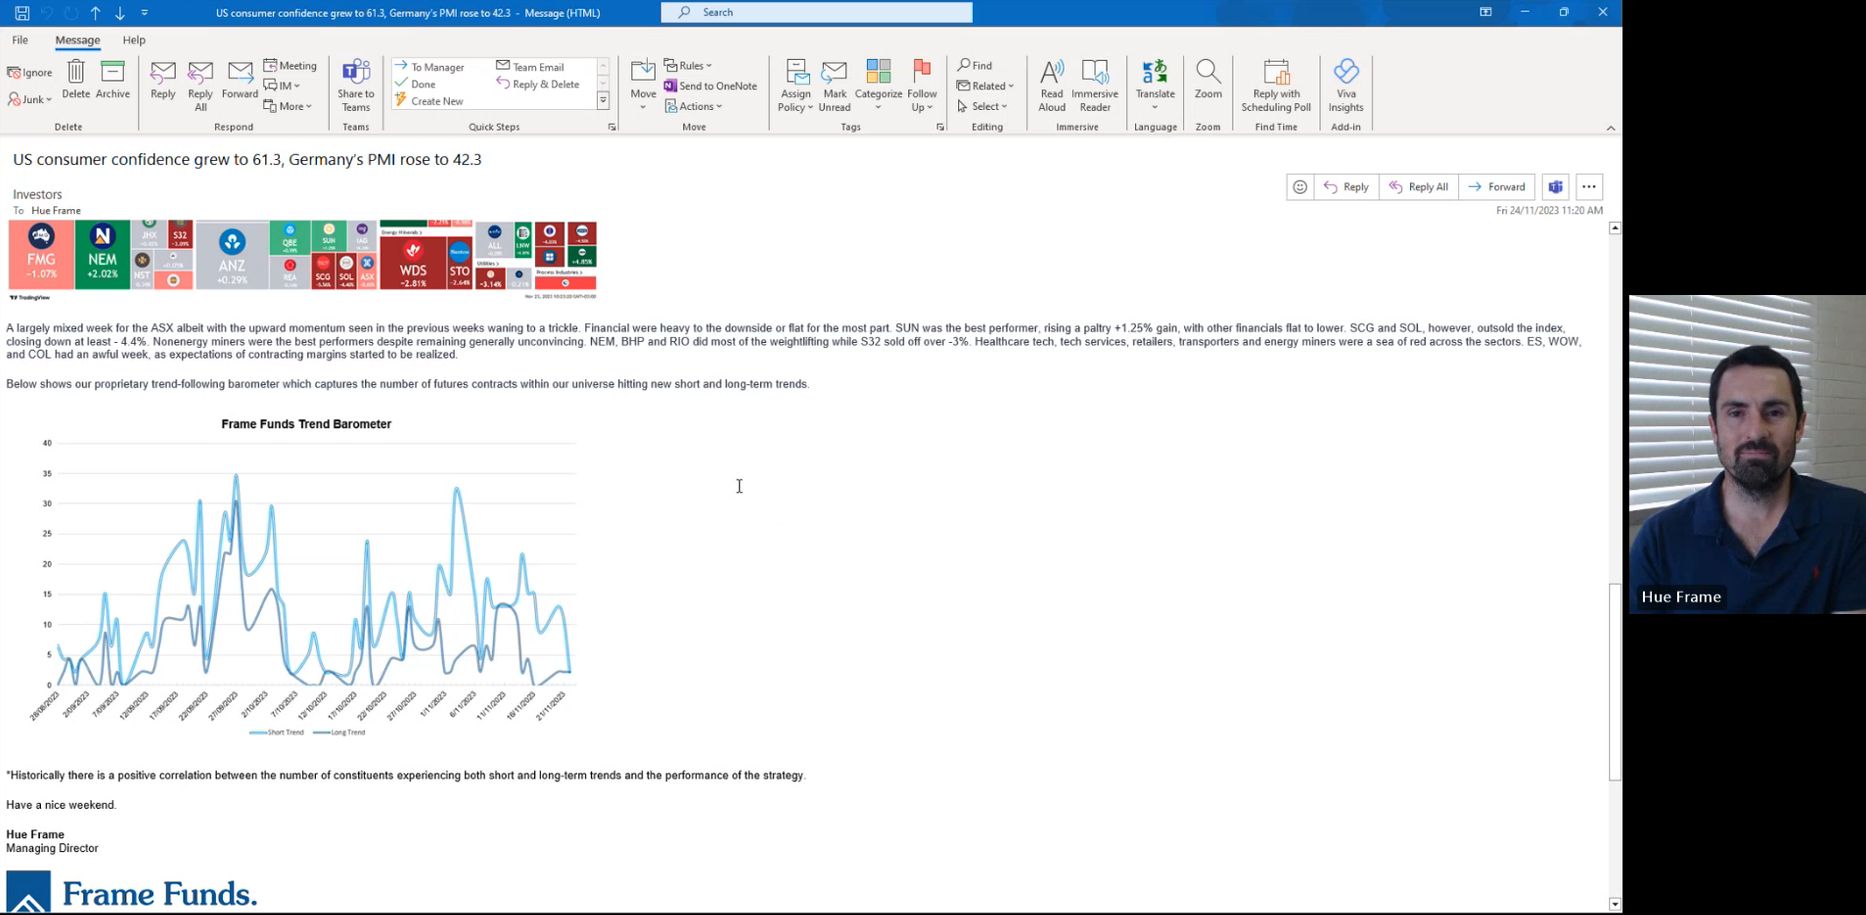The image size is (1866, 915).
Task: Click Forward in the message header
Action: pos(1497,187)
